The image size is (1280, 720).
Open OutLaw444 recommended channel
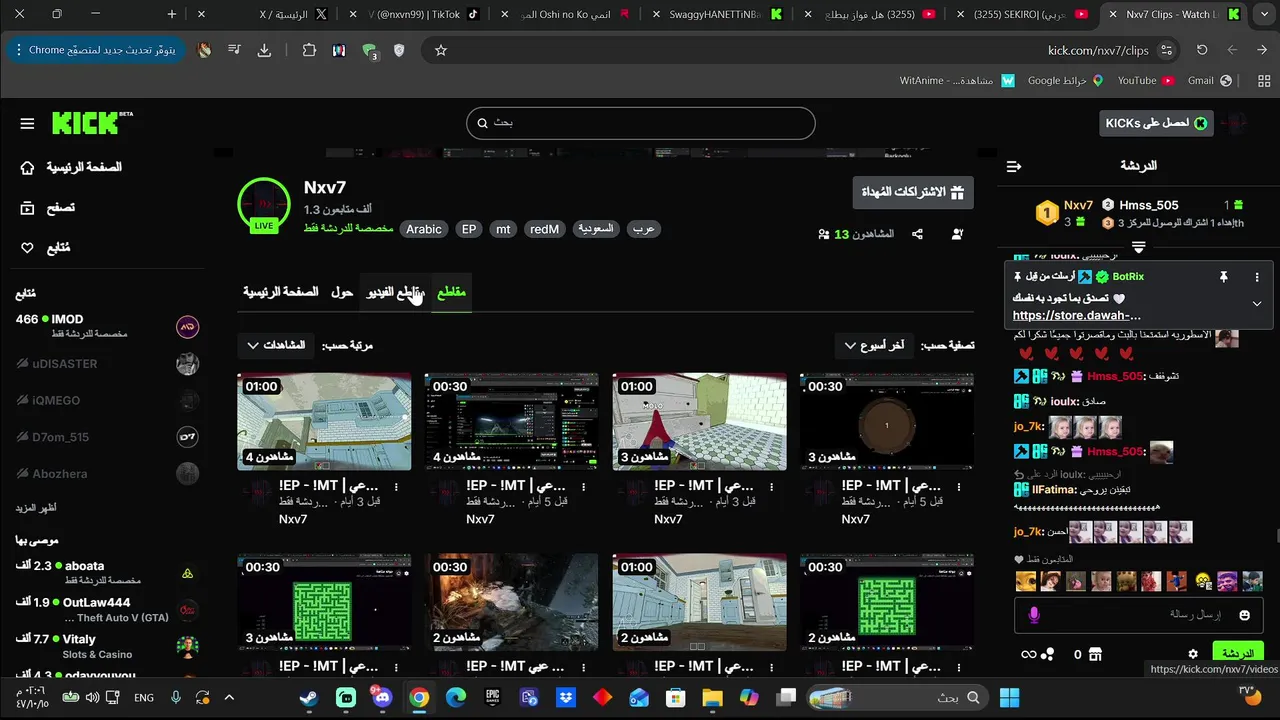point(107,609)
